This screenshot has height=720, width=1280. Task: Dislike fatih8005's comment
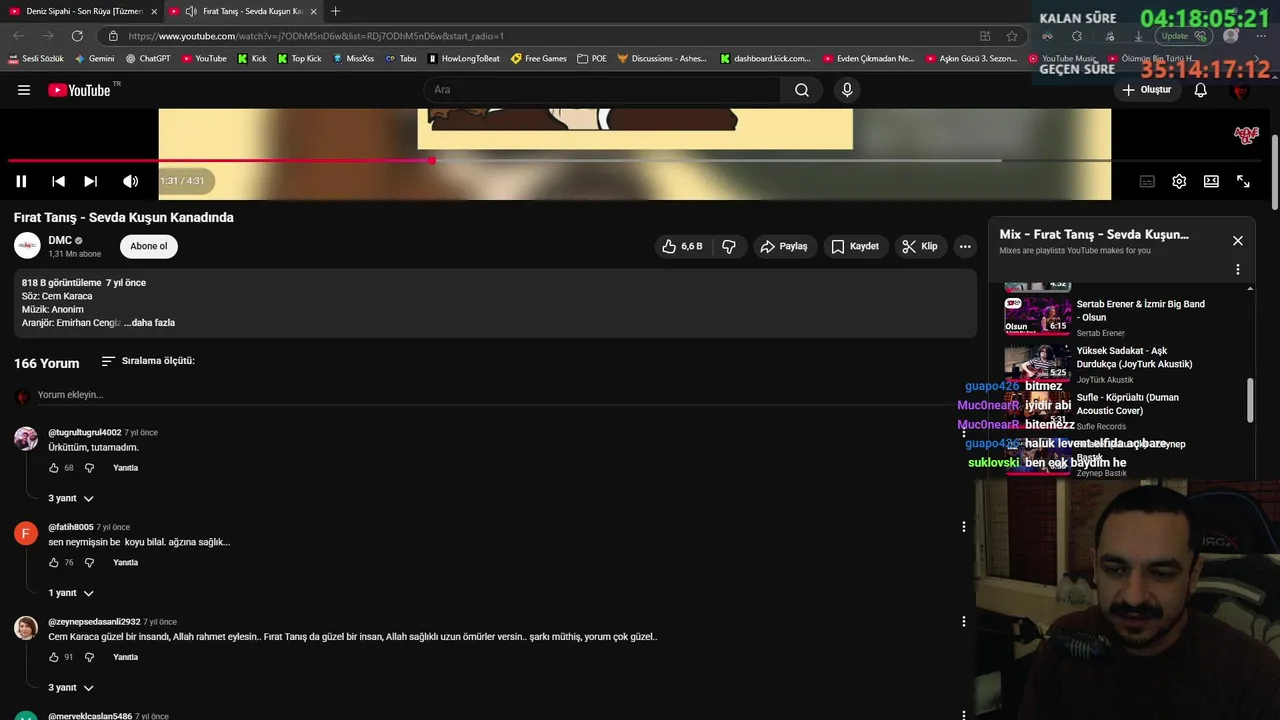(89, 563)
